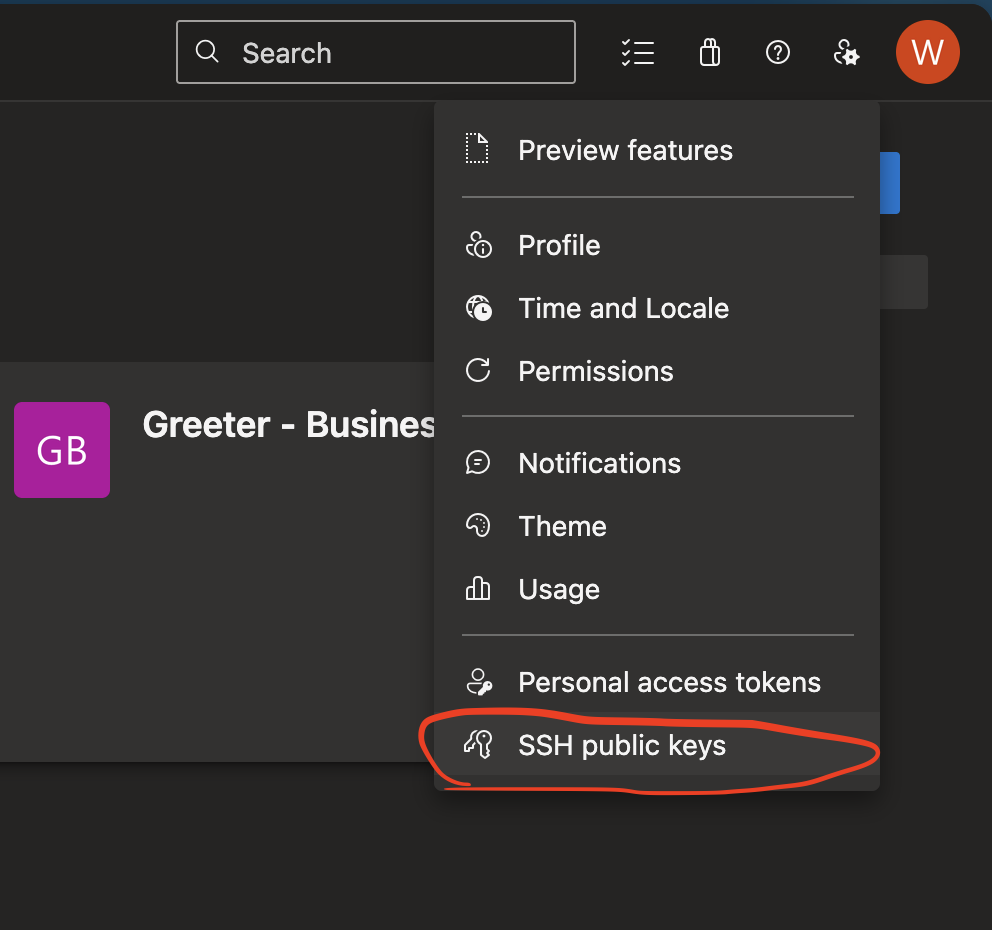Click the circular arrow icon beside Permissions
This screenshot has width=992, height=930.
[478, 370]
